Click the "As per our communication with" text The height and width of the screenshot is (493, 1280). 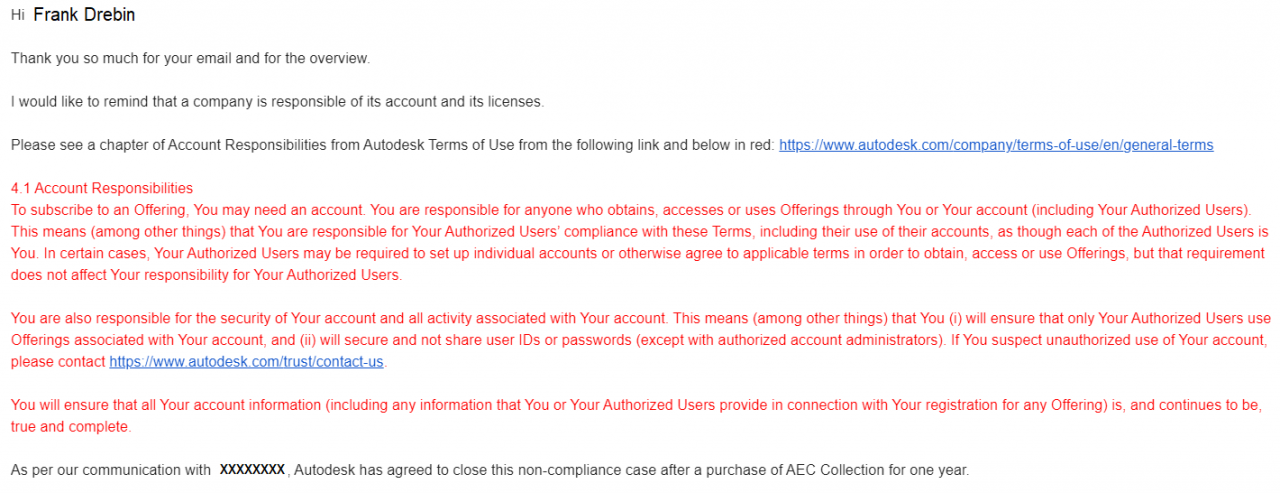point(110,470)
